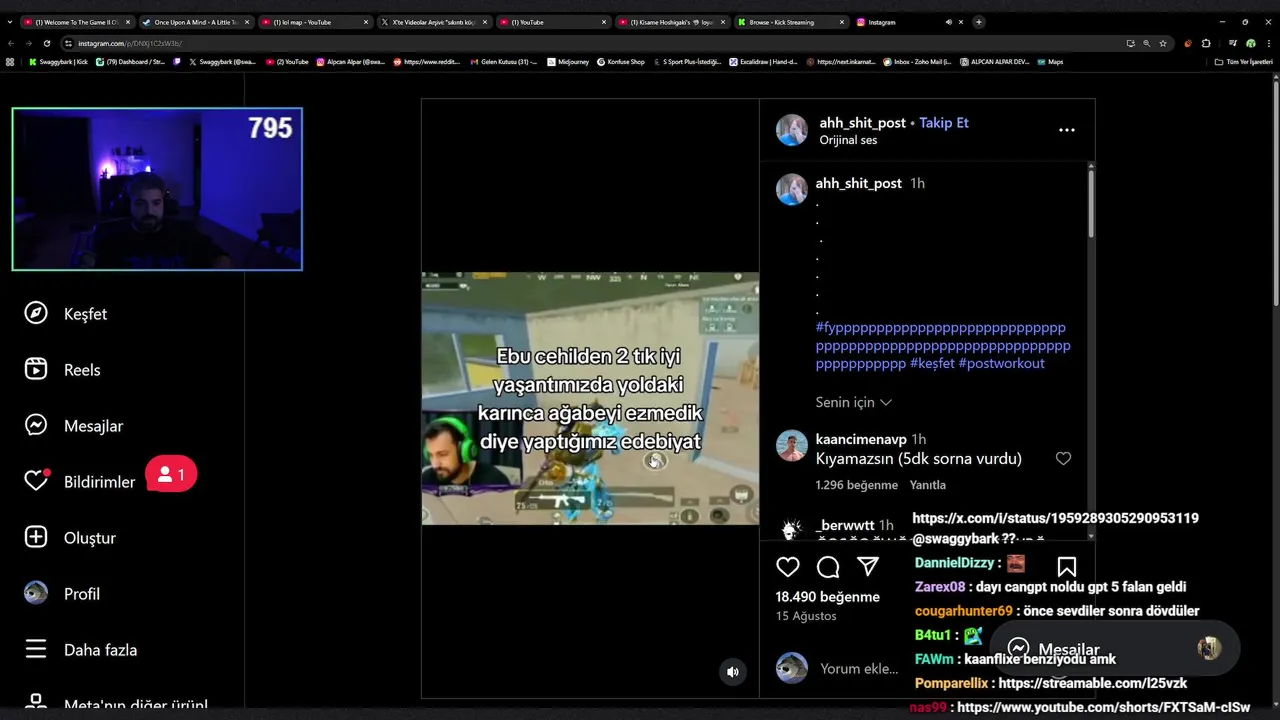Open 'Orijinal ses' audio link
1280x720 pixels.
click(x=848, y=140)
